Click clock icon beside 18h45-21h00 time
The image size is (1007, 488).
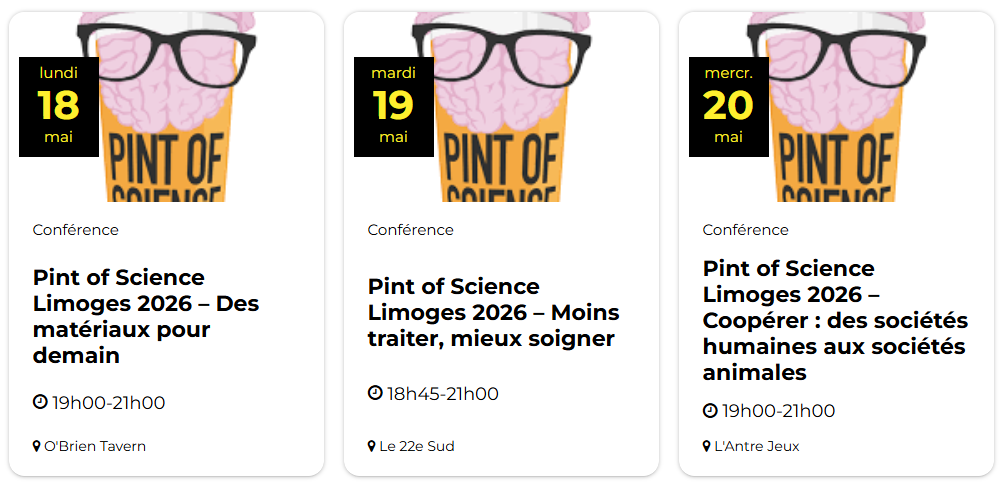(x=375, y=393)
